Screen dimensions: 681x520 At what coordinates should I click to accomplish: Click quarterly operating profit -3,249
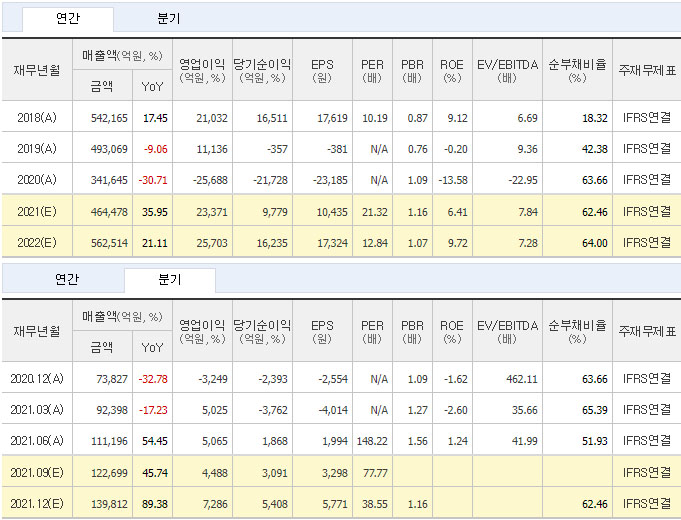(x=213, y=379)
